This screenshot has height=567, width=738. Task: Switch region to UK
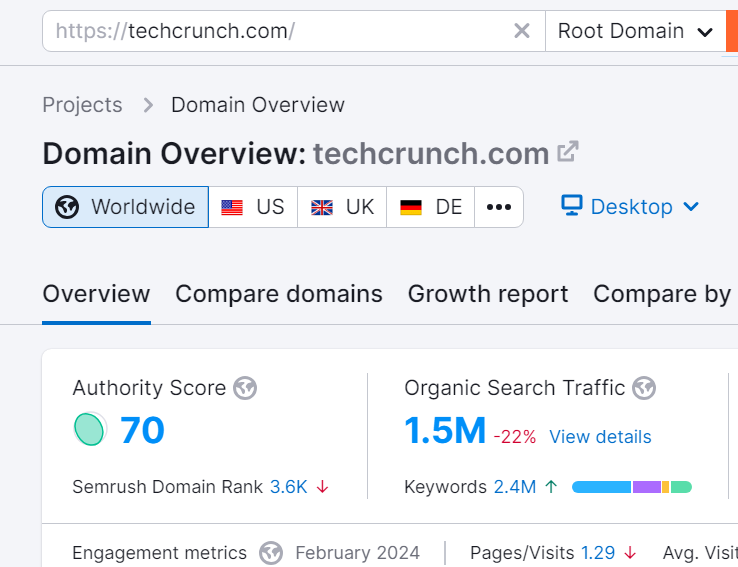pyautogui.click(x=342, y=207)
